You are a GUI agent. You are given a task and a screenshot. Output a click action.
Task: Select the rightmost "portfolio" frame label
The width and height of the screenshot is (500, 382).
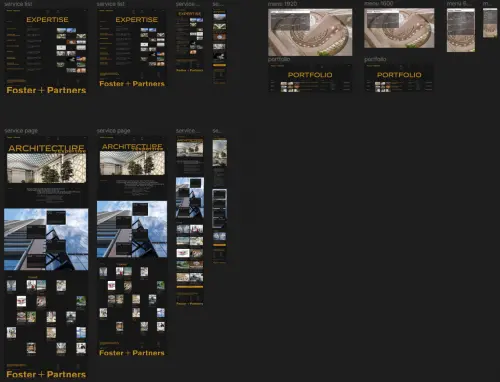(x=375, y=59)
